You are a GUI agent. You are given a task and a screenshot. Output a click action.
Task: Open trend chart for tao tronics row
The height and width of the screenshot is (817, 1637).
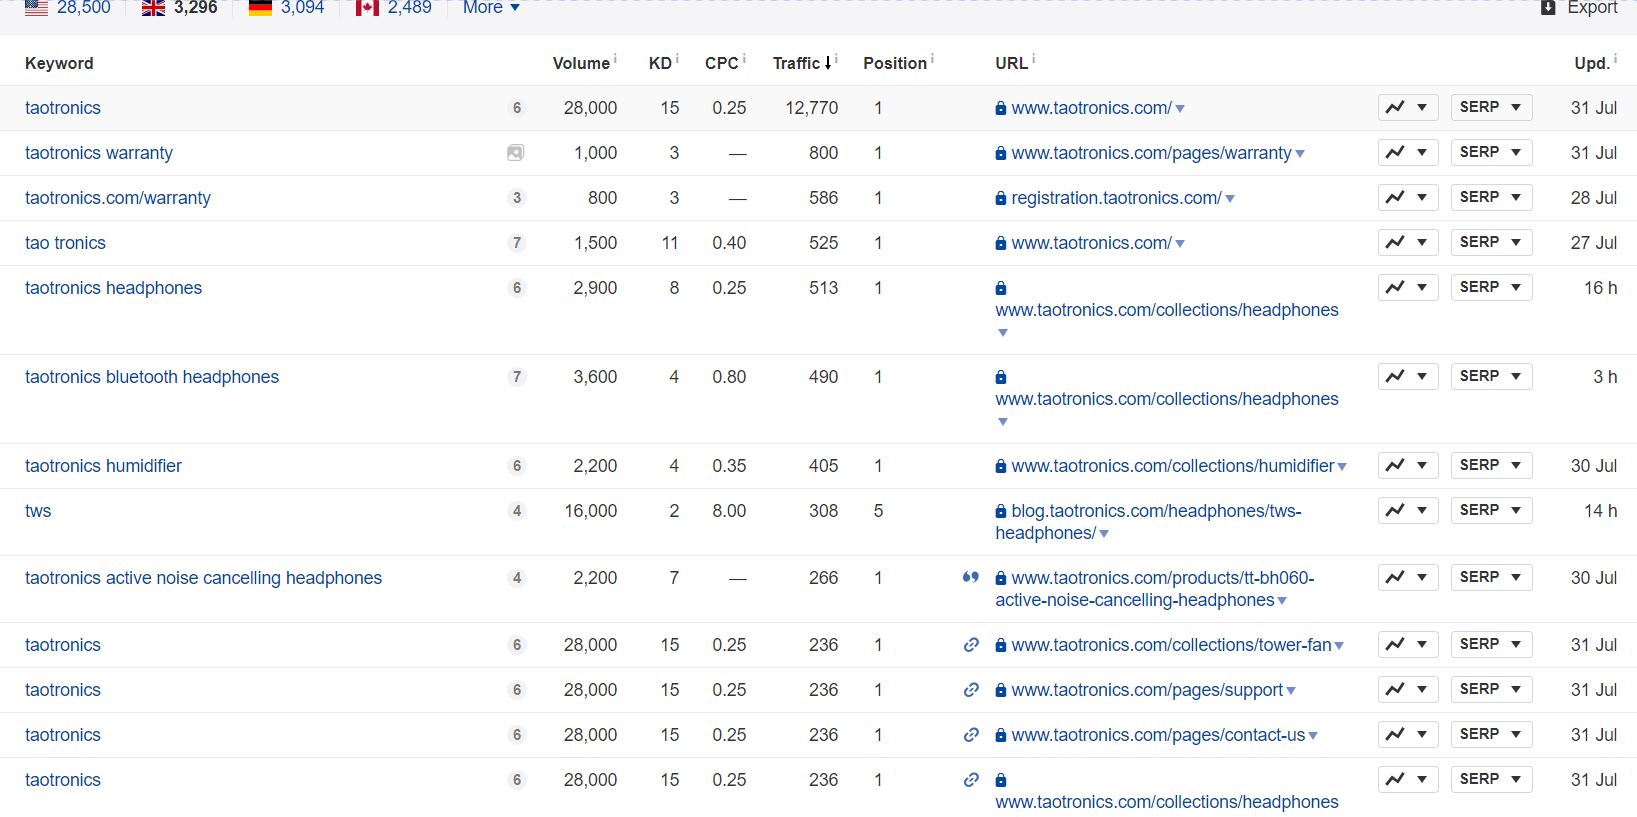click(x=1408, y=242)
